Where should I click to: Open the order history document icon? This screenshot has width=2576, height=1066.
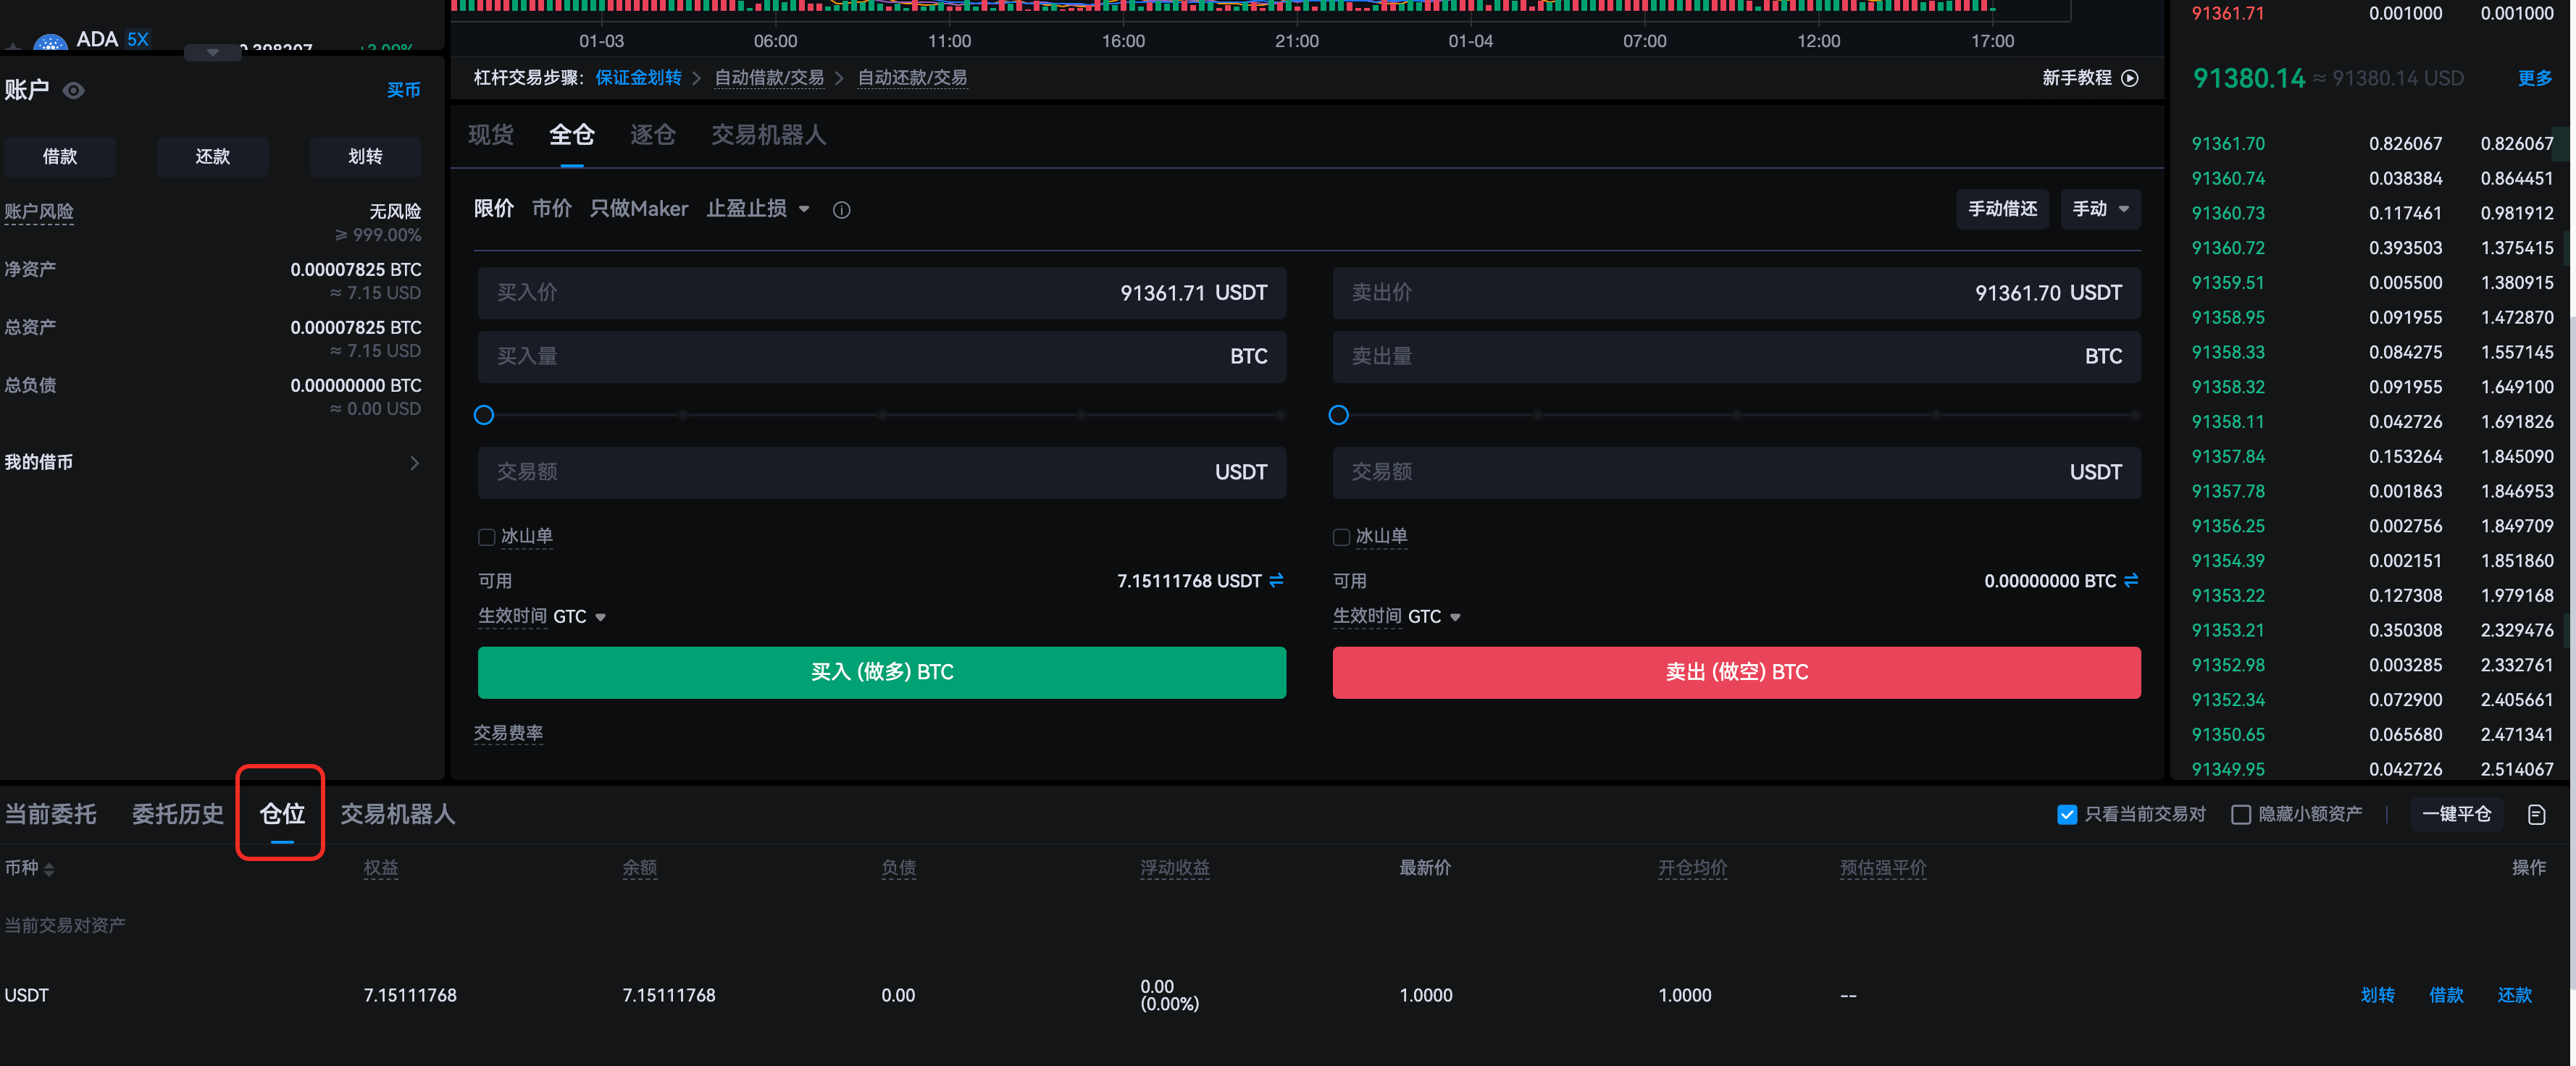click(x=2536, y=814)
